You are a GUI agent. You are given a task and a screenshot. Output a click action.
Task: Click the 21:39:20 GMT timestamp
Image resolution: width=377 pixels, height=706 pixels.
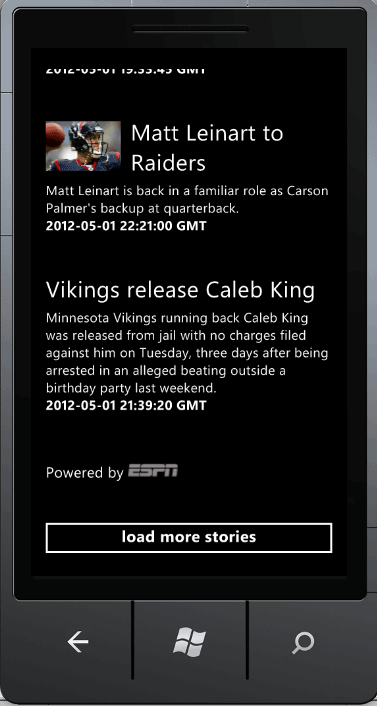coord(126,405)
